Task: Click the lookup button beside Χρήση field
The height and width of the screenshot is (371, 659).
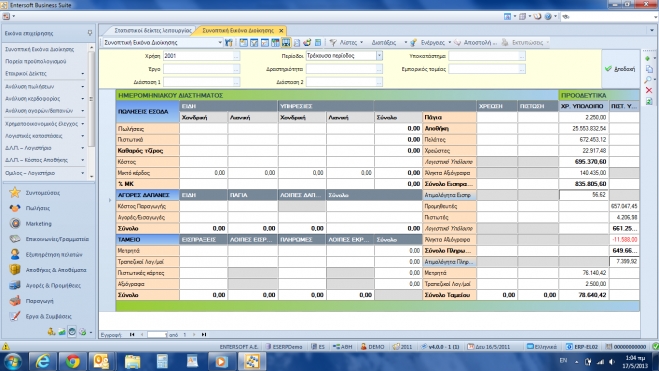Action: click(x=236, y=55)
